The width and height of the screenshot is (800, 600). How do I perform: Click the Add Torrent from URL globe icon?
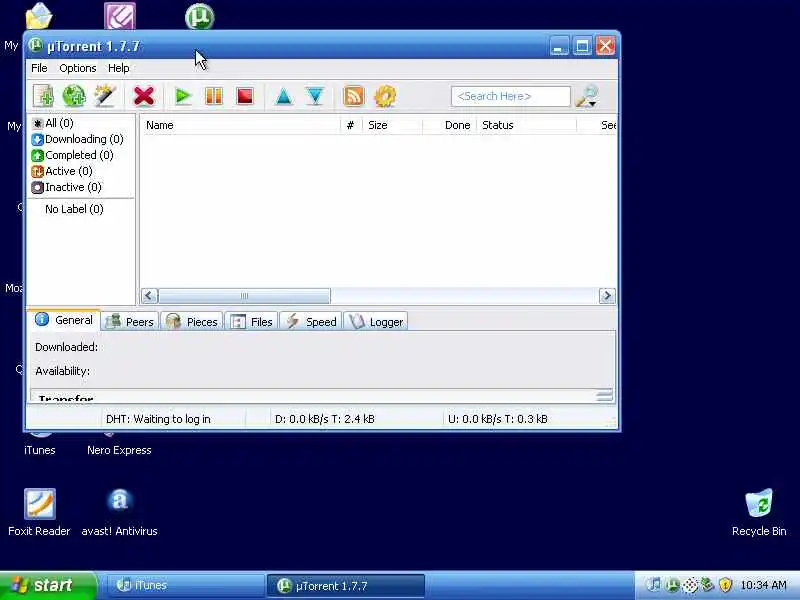pos(74,96)
